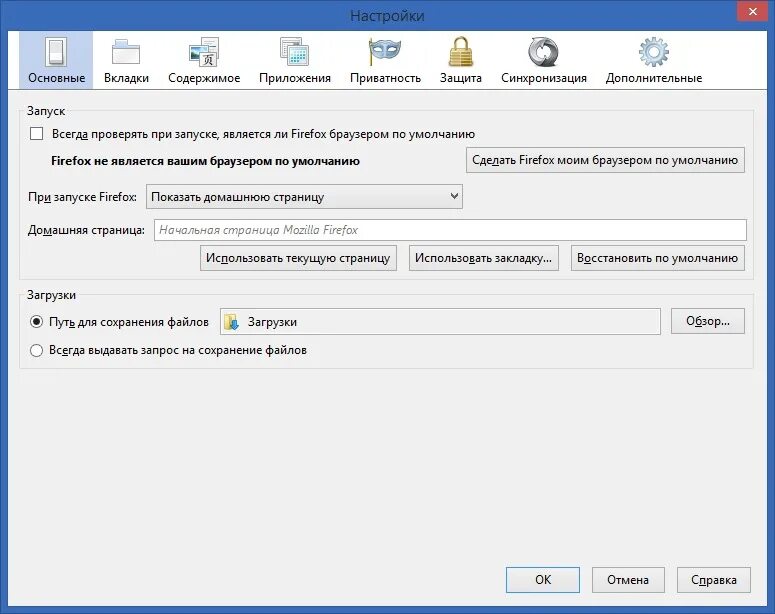The height and width of the screenshot is (614, 775).
Task: Open the Содержимое pictures icon
Action: click(x=204, y=52)
